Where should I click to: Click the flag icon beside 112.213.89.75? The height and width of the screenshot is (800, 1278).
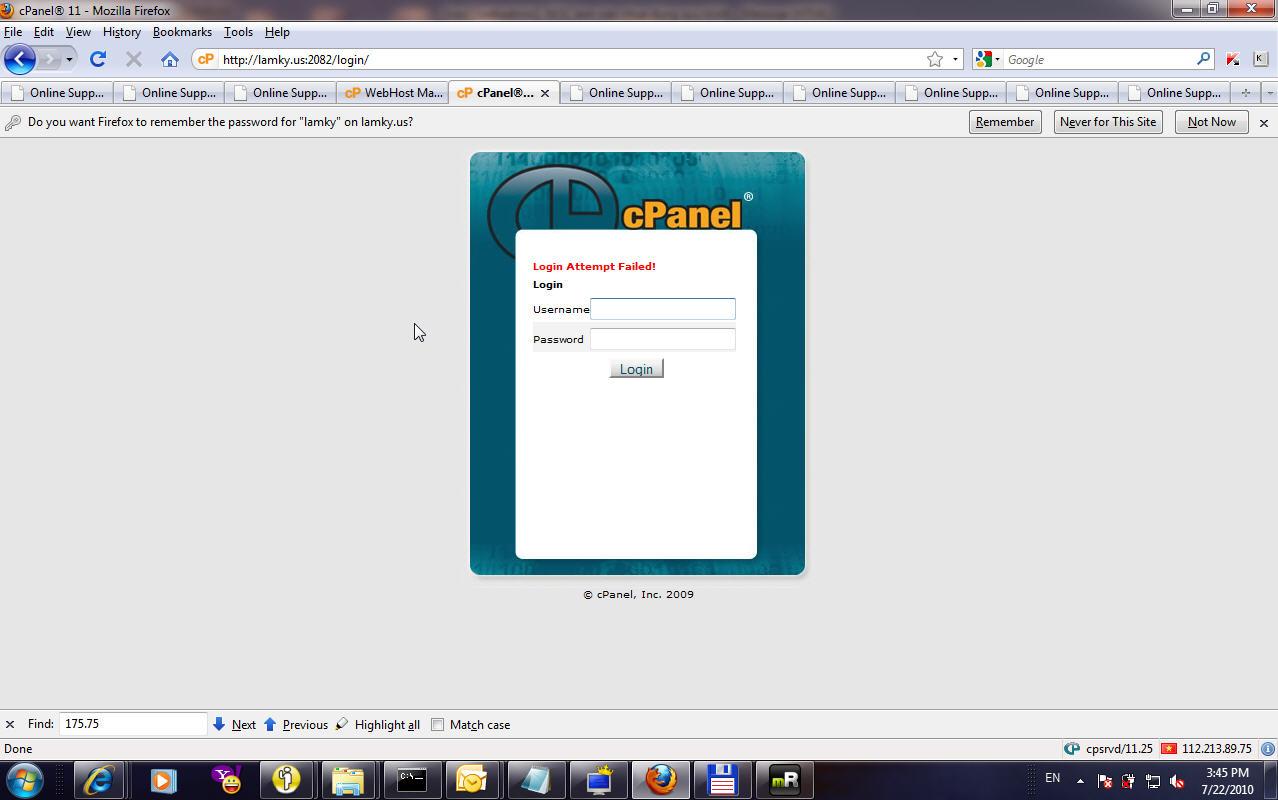point(1169,748)
